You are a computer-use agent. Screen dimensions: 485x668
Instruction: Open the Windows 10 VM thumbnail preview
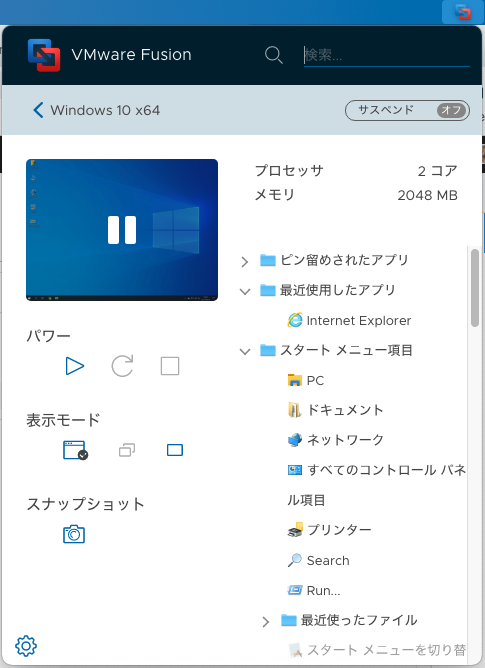coord(122,230)
